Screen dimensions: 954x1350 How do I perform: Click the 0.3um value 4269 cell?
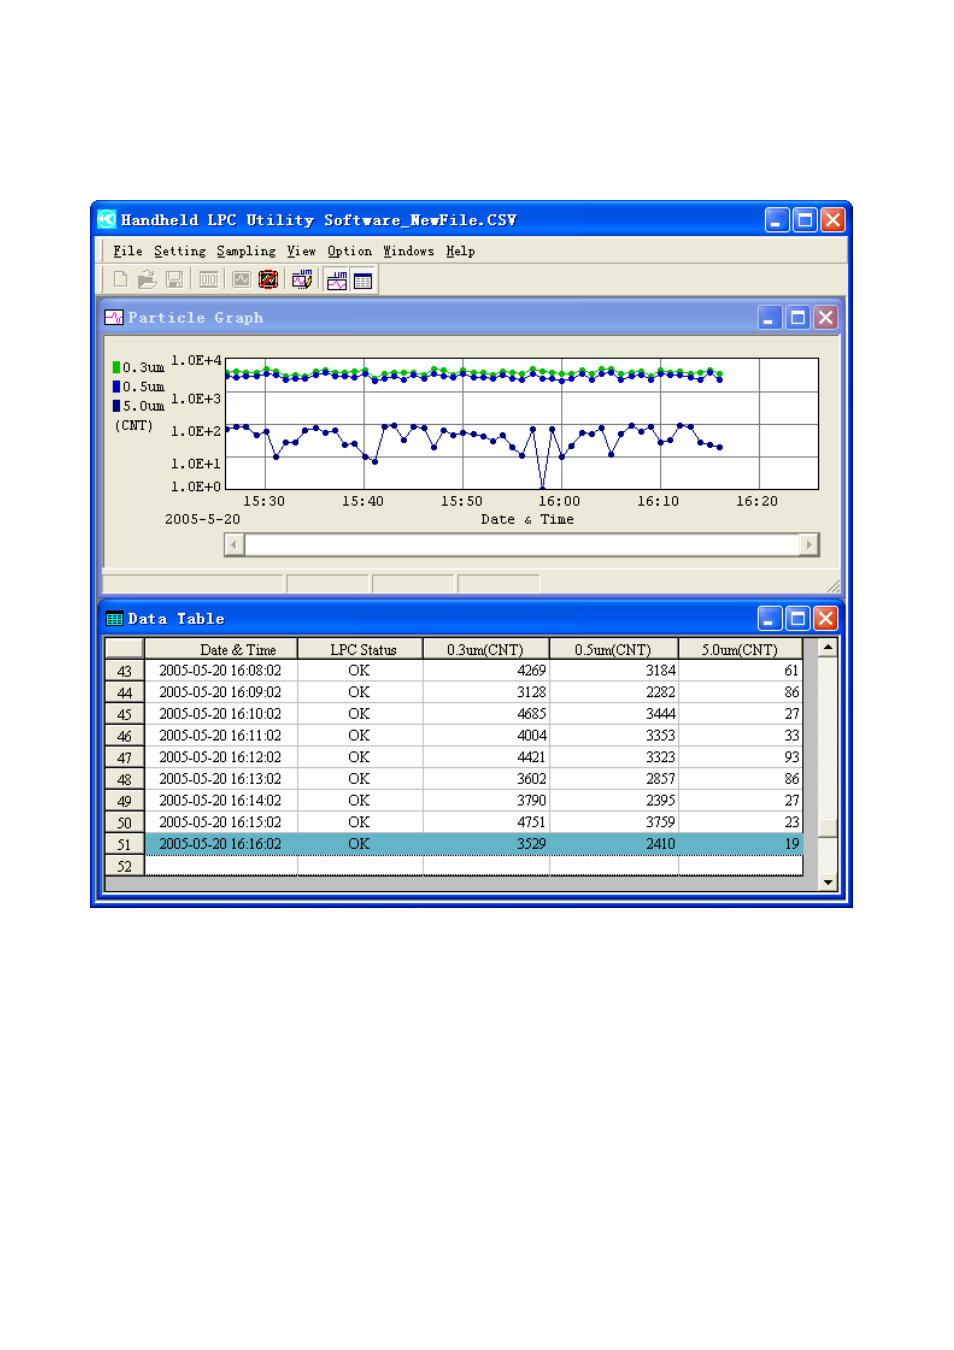coord(486,671)
